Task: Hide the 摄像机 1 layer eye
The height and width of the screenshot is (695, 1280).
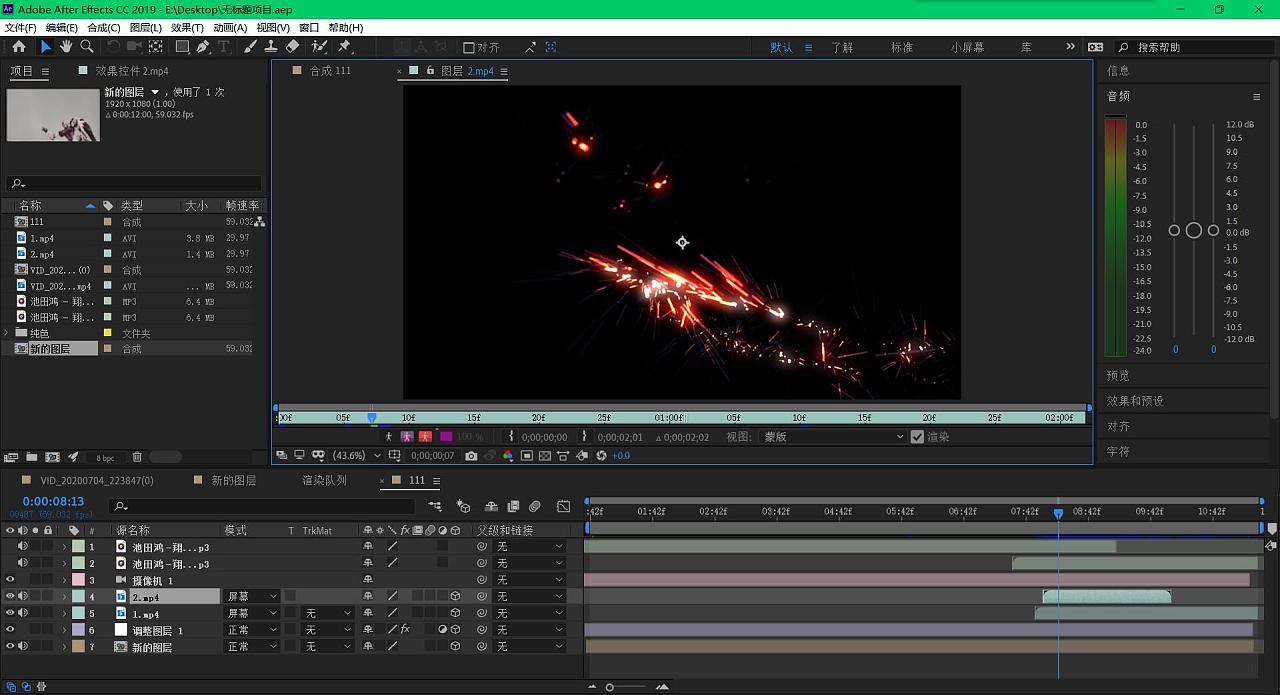Action: (10, 580)
